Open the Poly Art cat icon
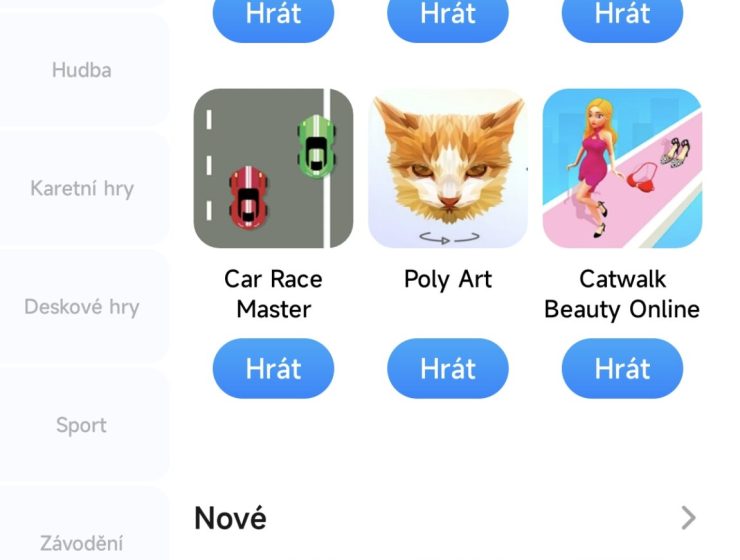 (x=448, y=168)
